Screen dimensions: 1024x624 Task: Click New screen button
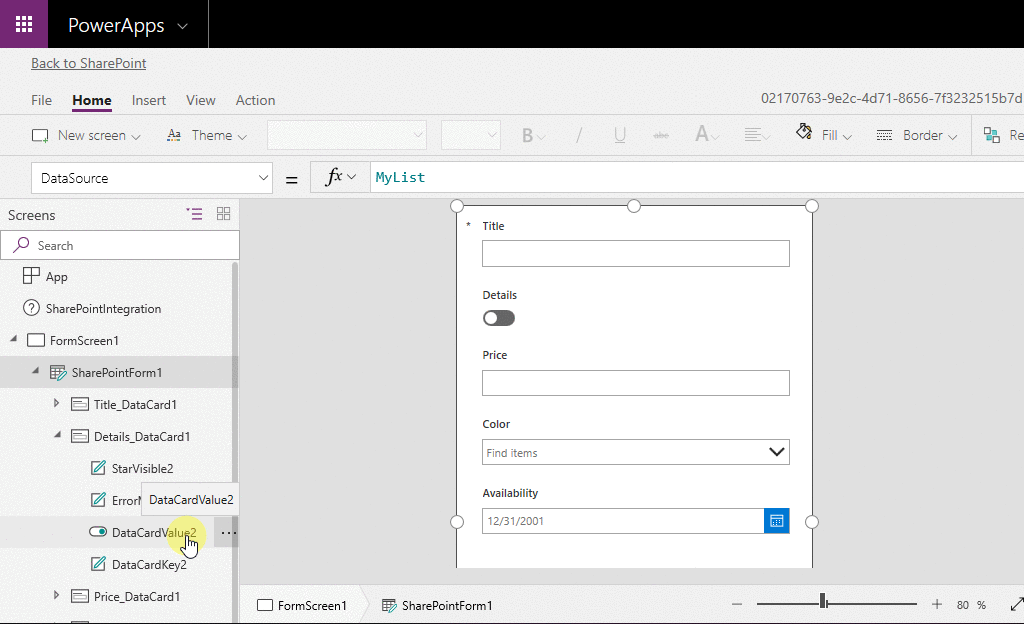[86, 135]
